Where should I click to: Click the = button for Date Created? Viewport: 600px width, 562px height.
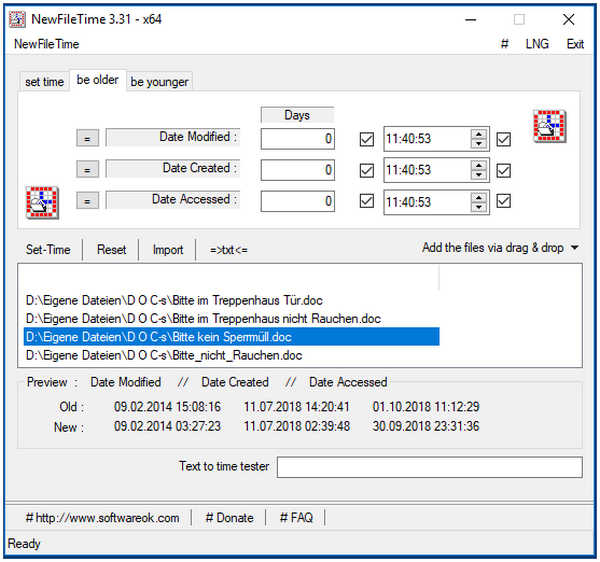coord(87,169)
